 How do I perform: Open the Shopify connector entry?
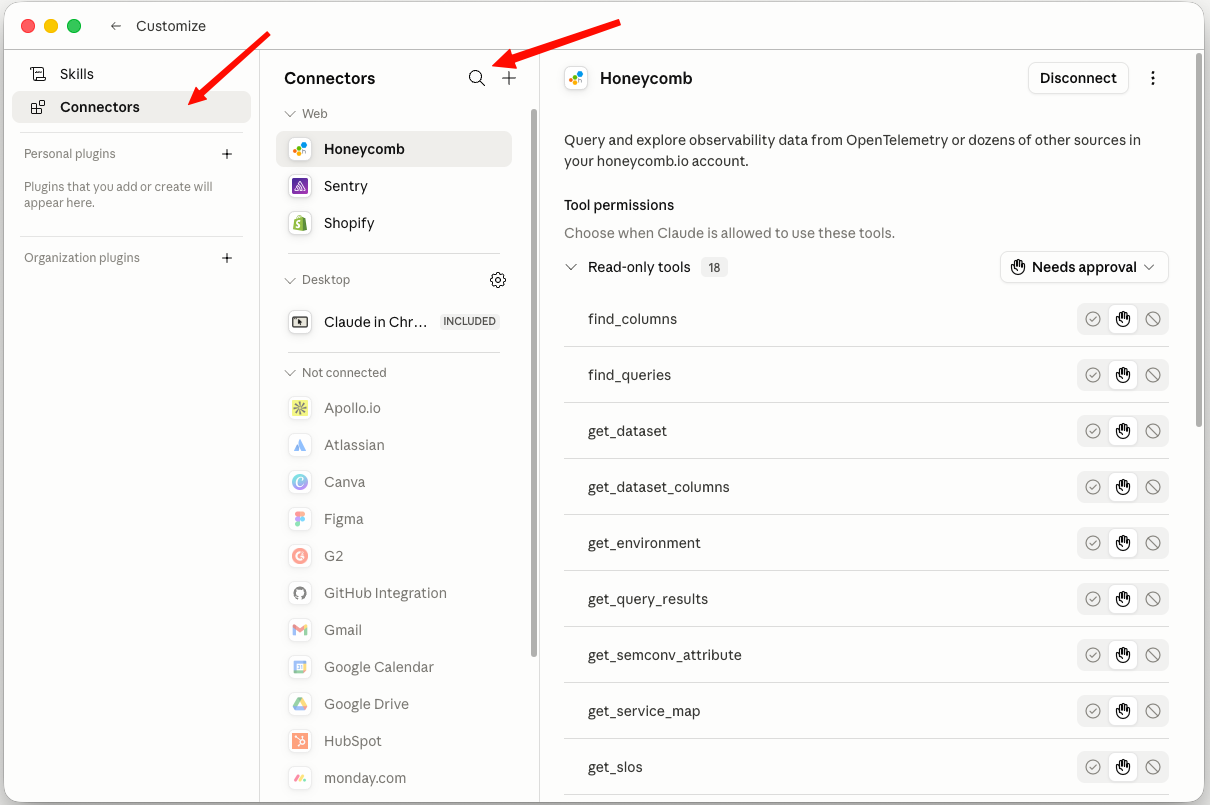click(x=394, y=223)
